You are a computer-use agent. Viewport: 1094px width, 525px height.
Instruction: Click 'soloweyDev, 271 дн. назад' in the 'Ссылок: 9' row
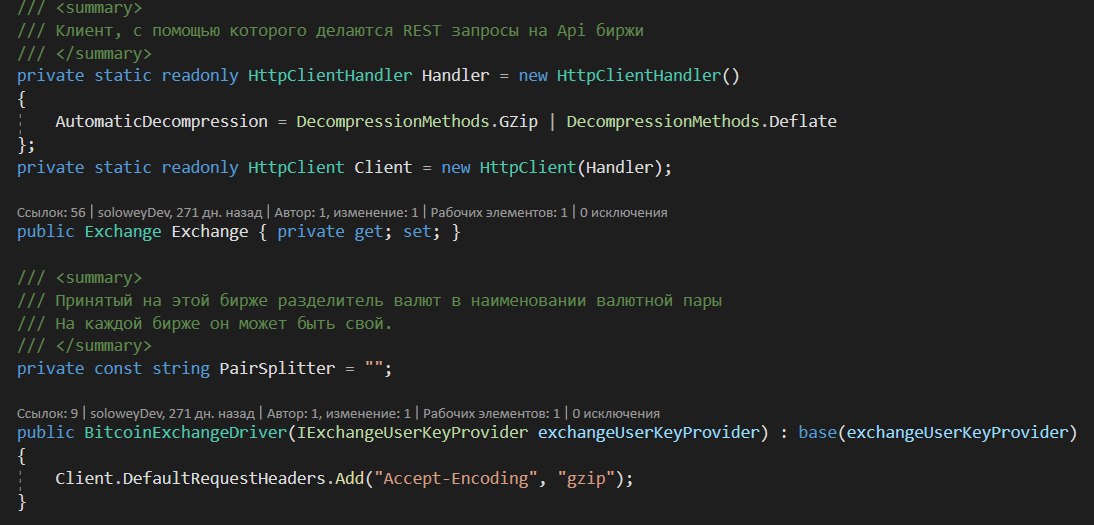pyautogui.click(x=173, y=413)
